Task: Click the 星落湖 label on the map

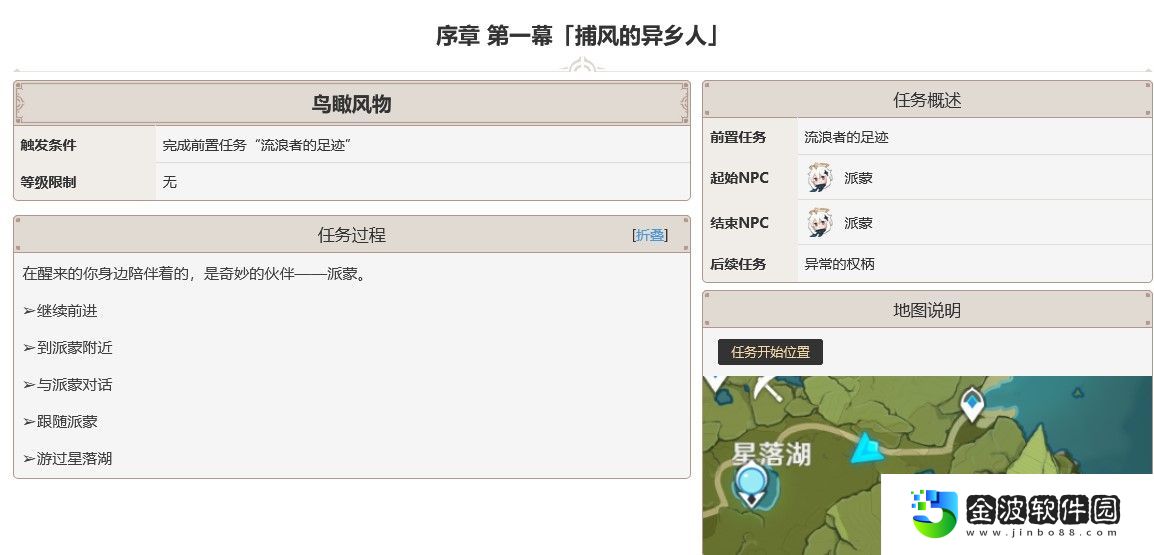Action: pos(770,453)
